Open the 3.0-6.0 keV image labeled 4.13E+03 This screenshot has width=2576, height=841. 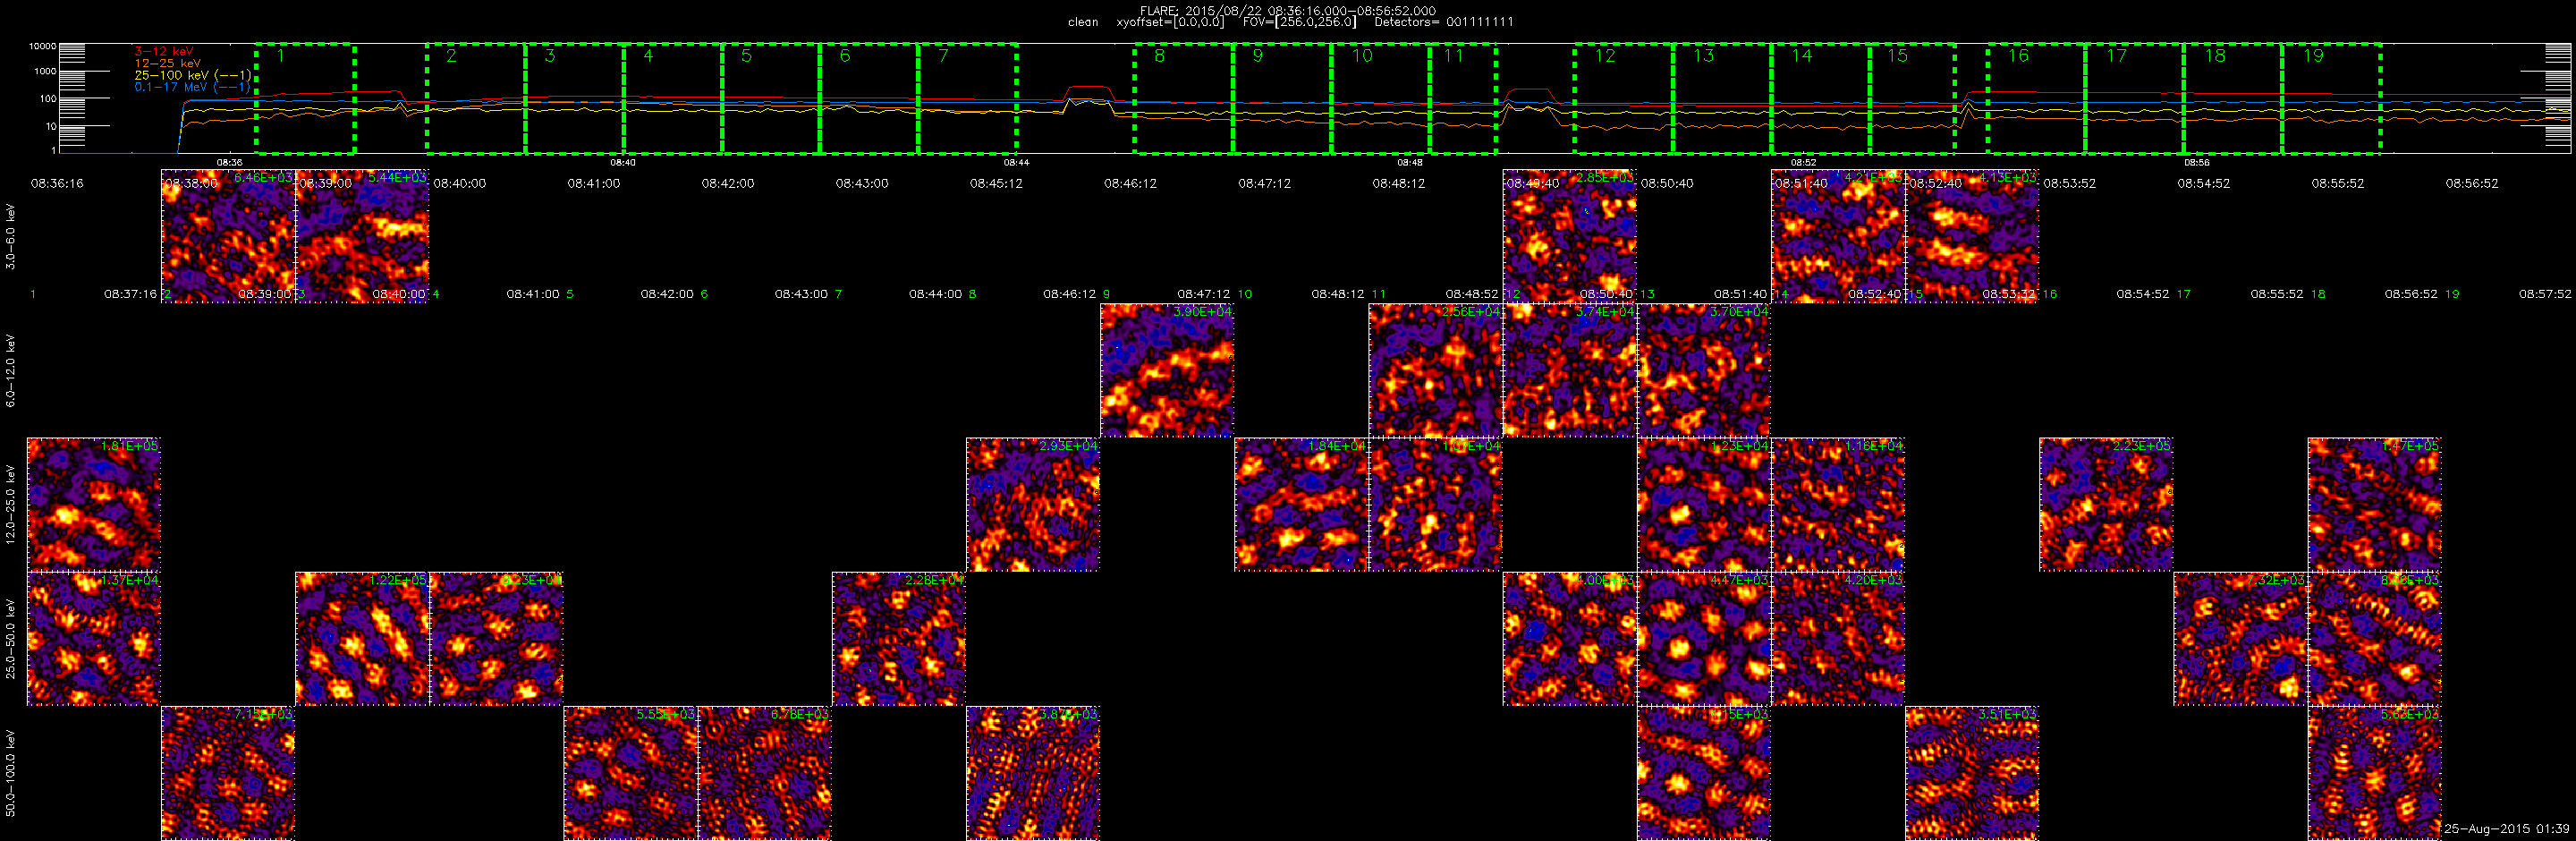pos(1972,236)
